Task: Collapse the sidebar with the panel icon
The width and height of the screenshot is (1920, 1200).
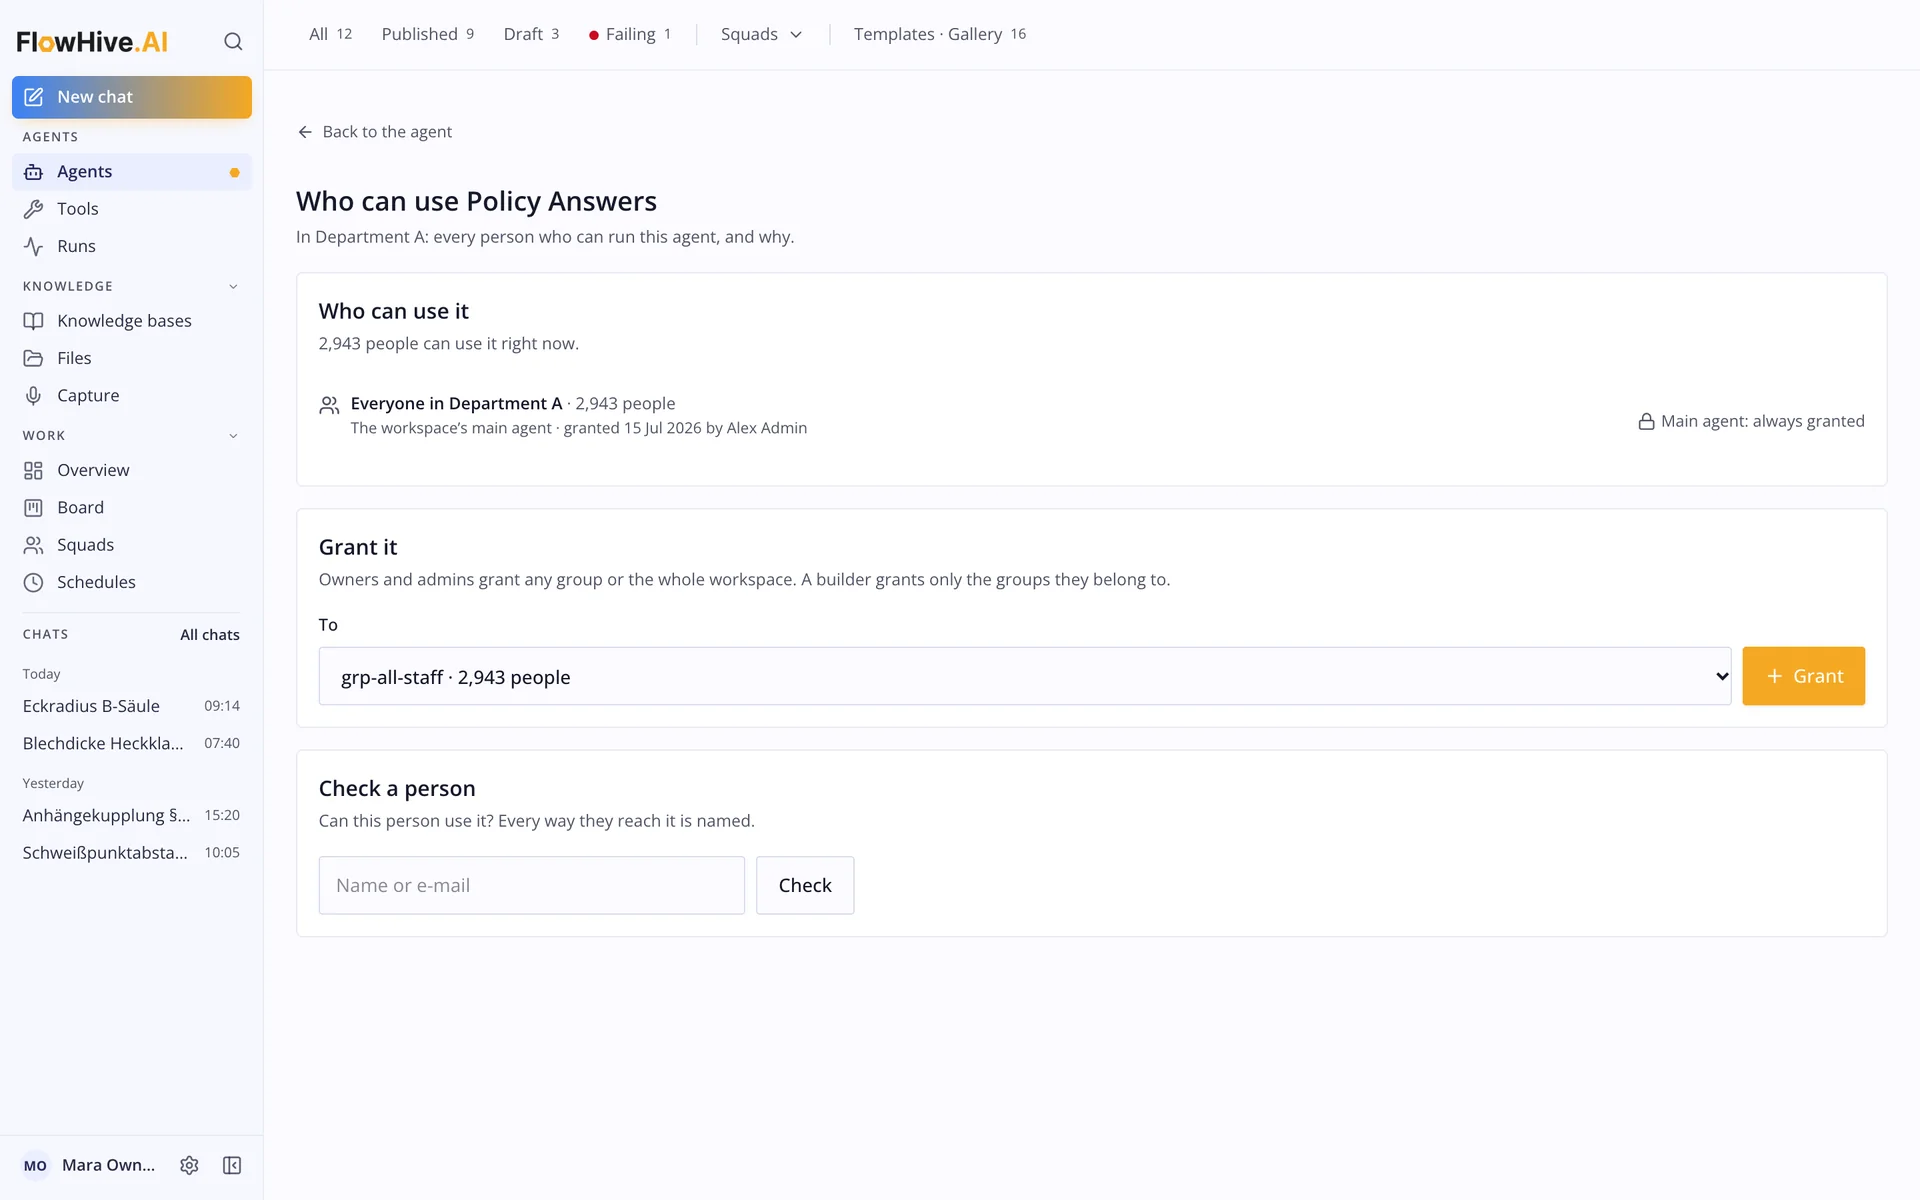Action: 232,1165
